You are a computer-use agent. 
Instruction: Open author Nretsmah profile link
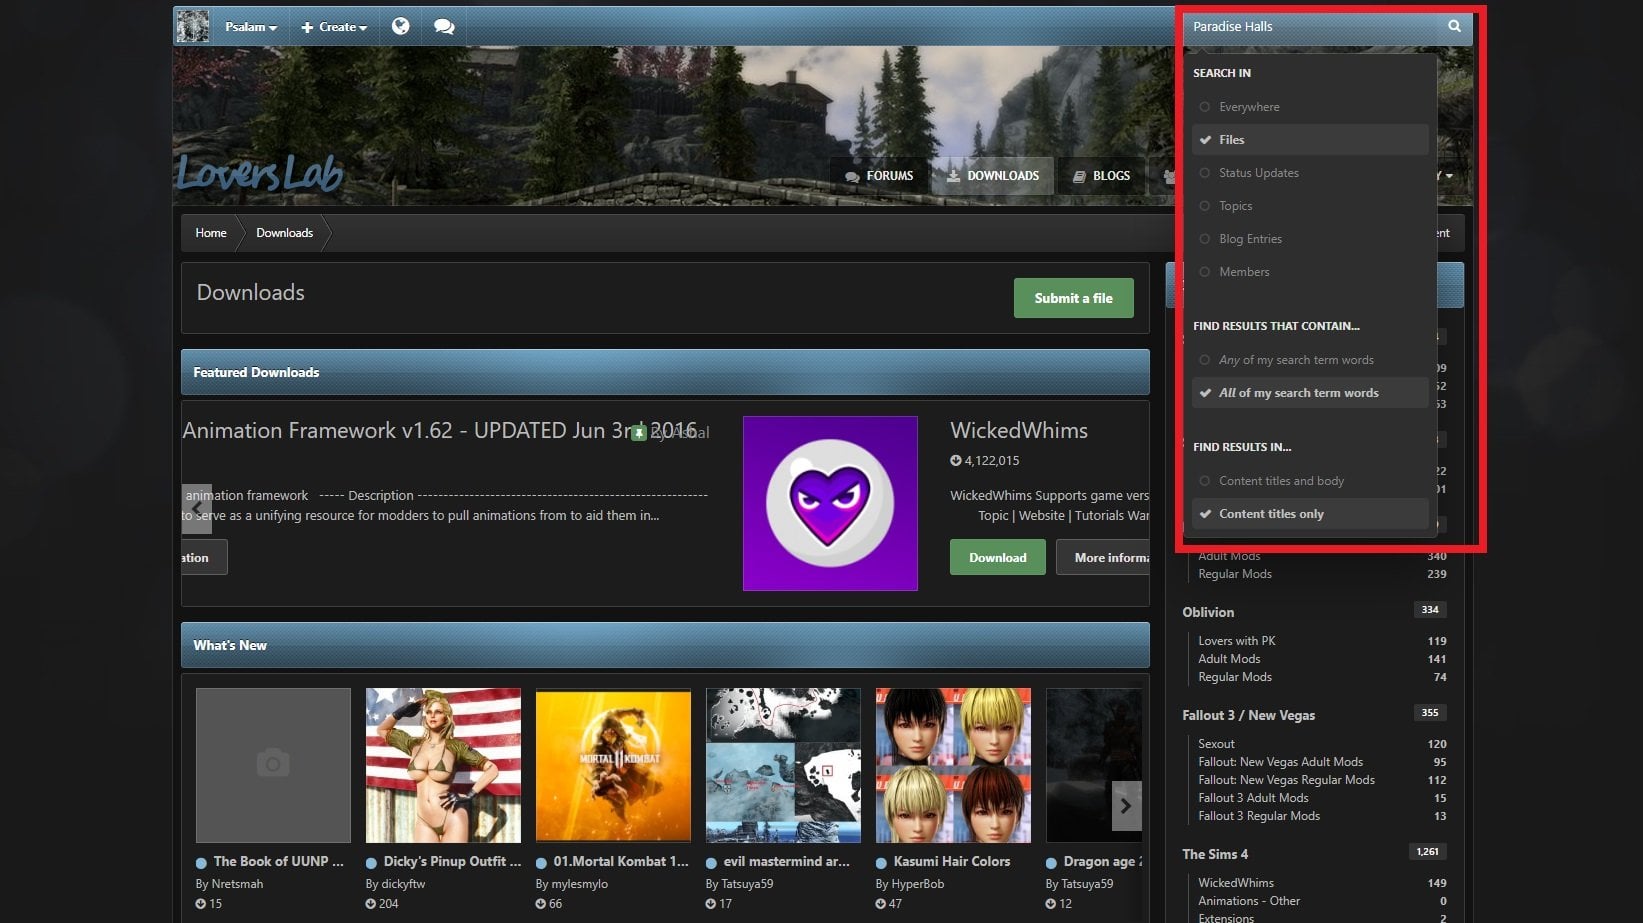point(237,884)
